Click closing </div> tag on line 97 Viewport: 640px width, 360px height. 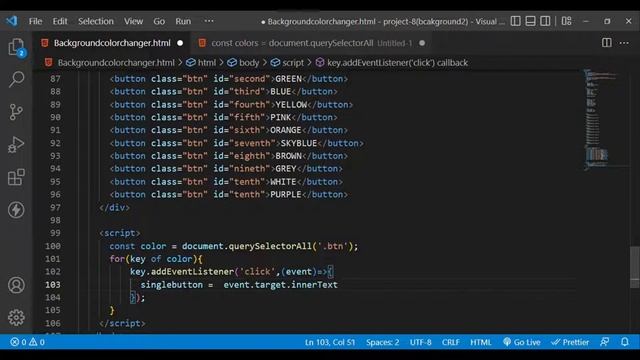(x=114, y=207)
